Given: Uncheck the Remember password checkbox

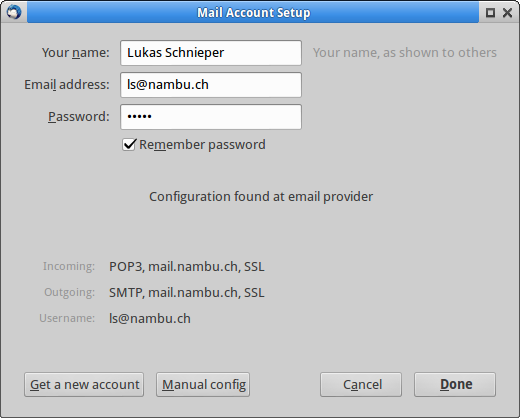Looking at the screenshot, I should (129, 145).
